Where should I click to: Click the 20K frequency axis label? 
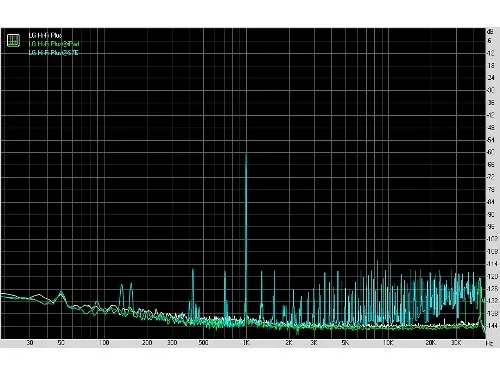coord(431,343)
